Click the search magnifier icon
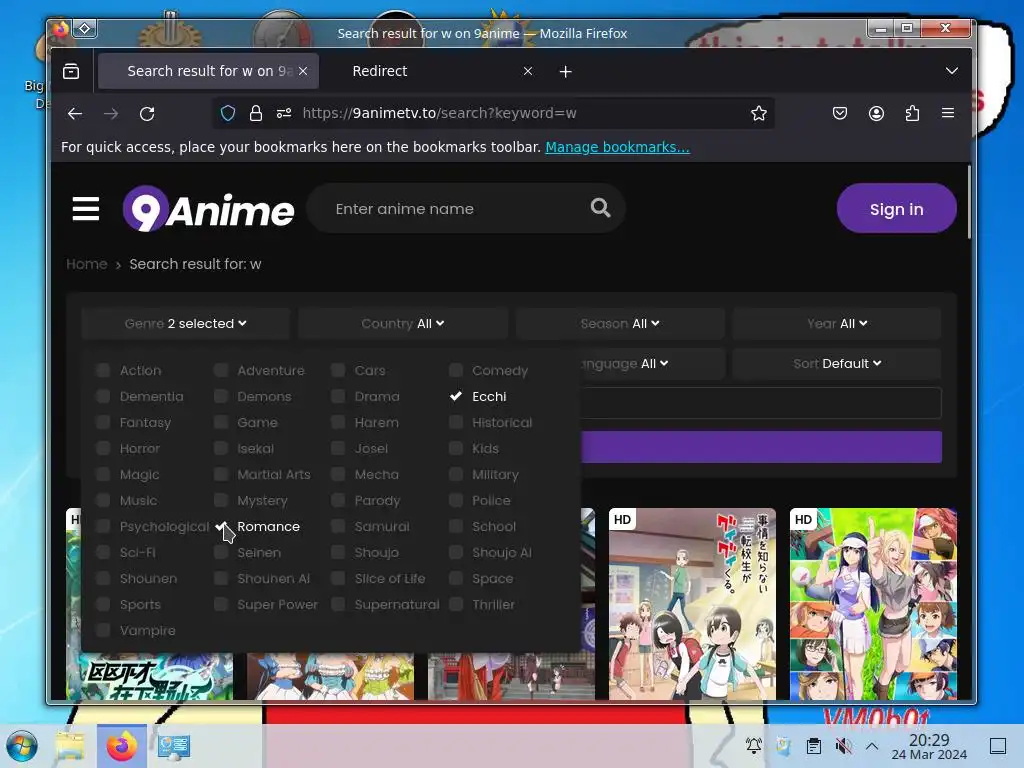Screen dimensions: 1024x768 [x=600, y=208]
